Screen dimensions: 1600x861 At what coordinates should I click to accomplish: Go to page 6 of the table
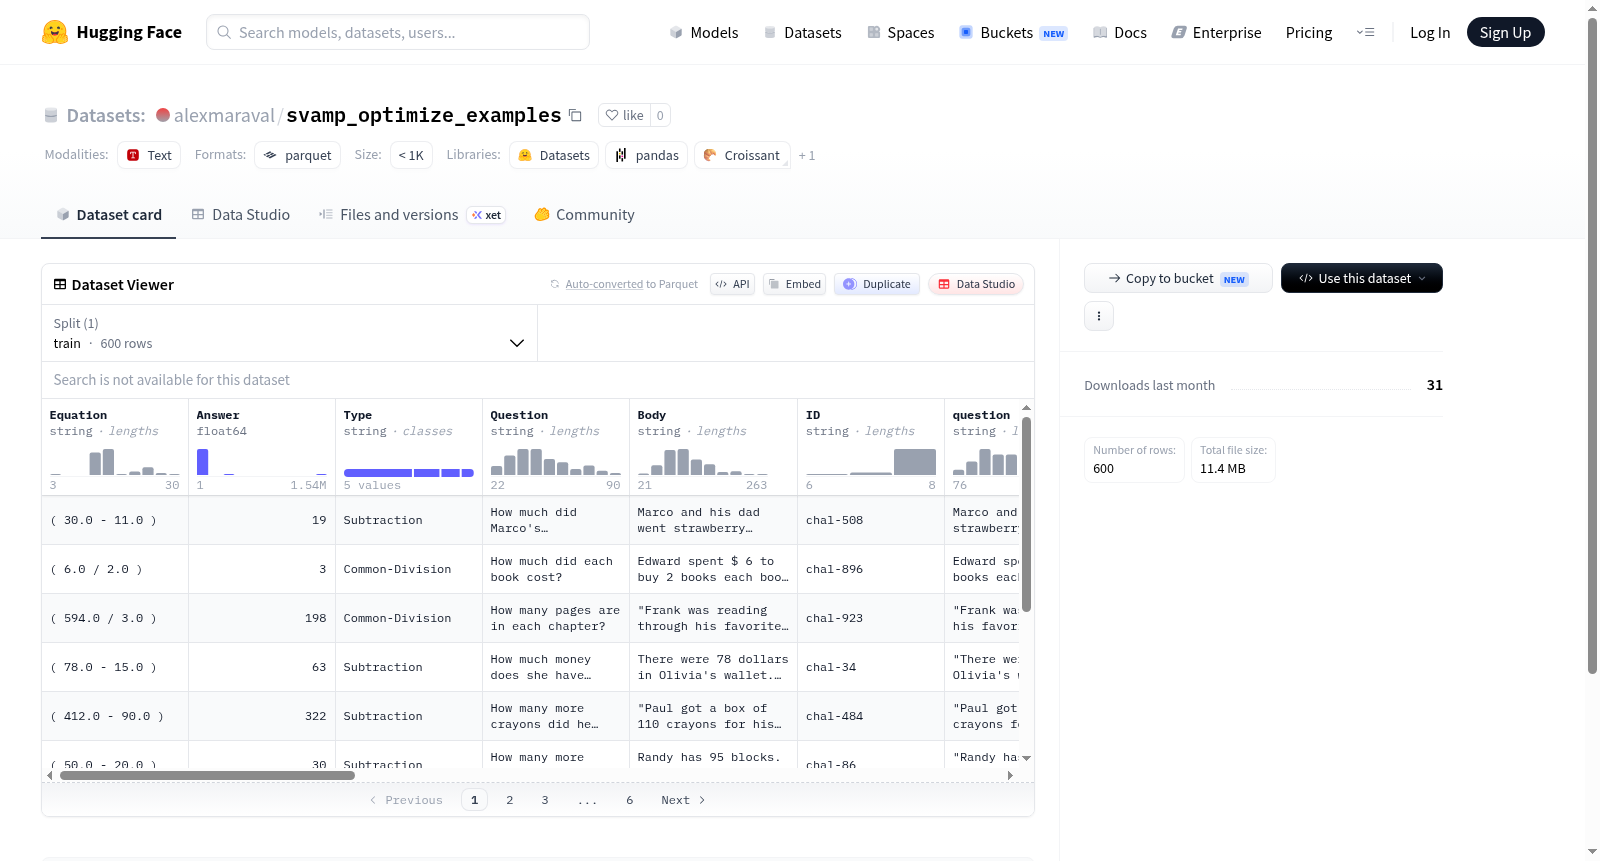[630, 800]
